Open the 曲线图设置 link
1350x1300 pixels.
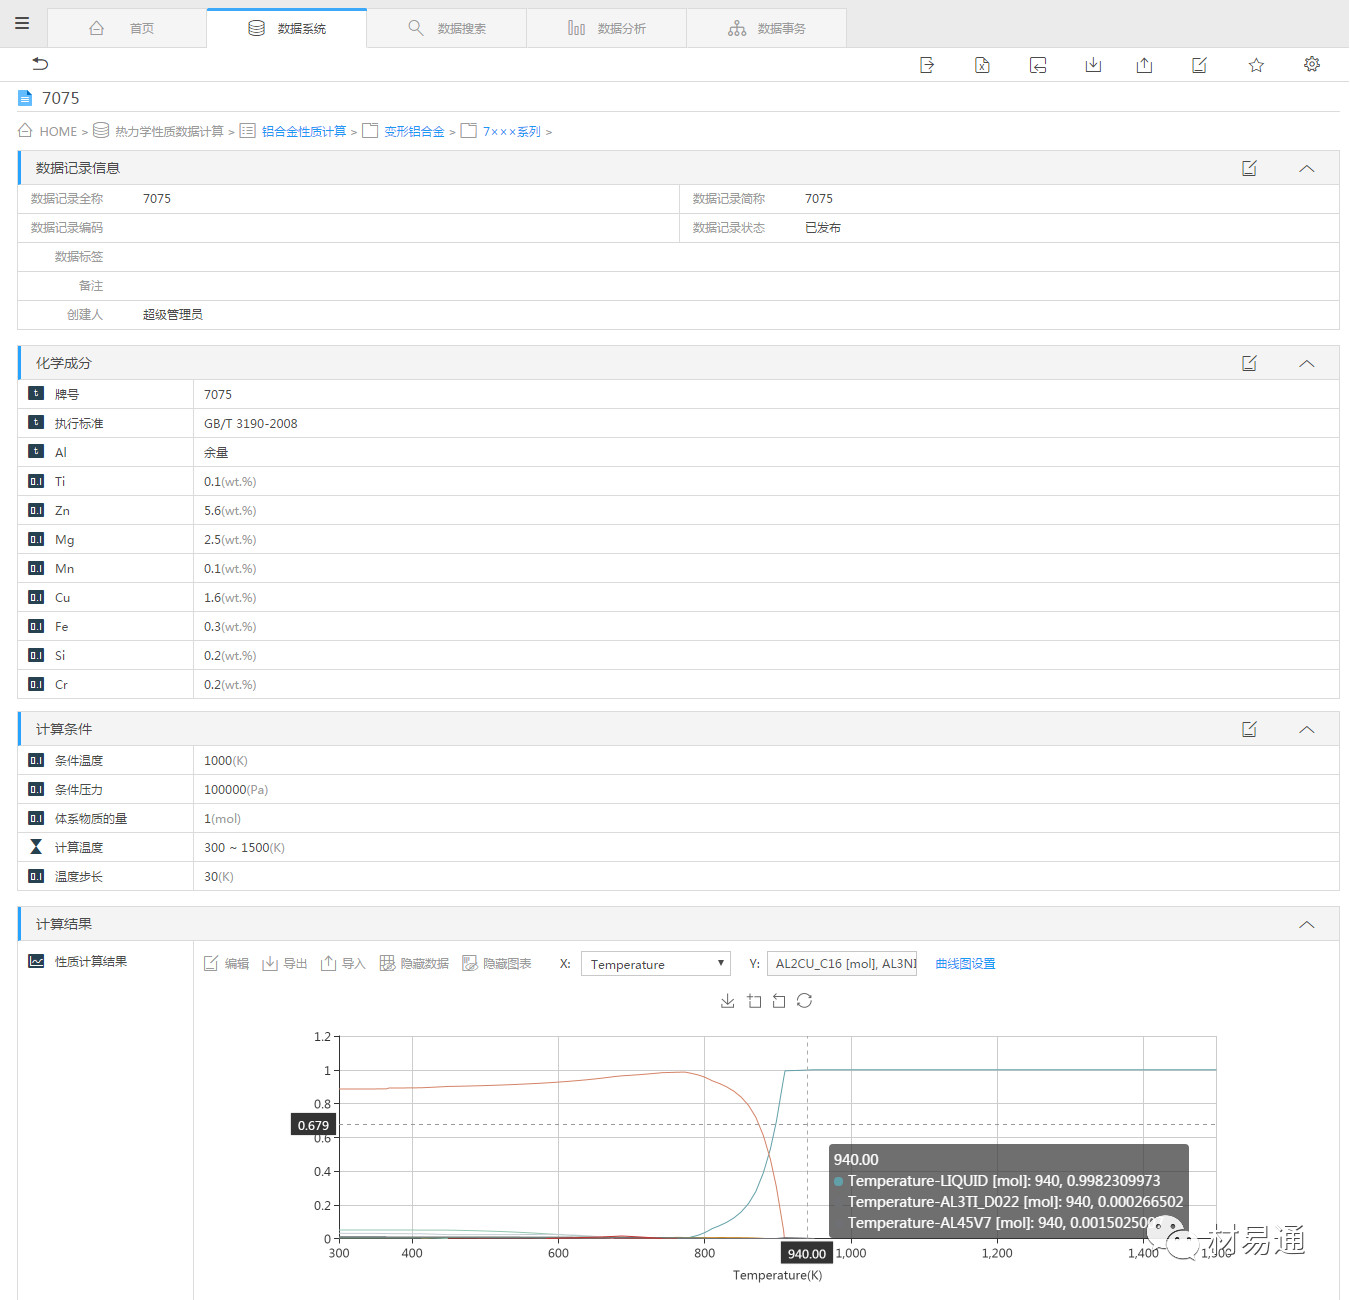pos(965,964)
